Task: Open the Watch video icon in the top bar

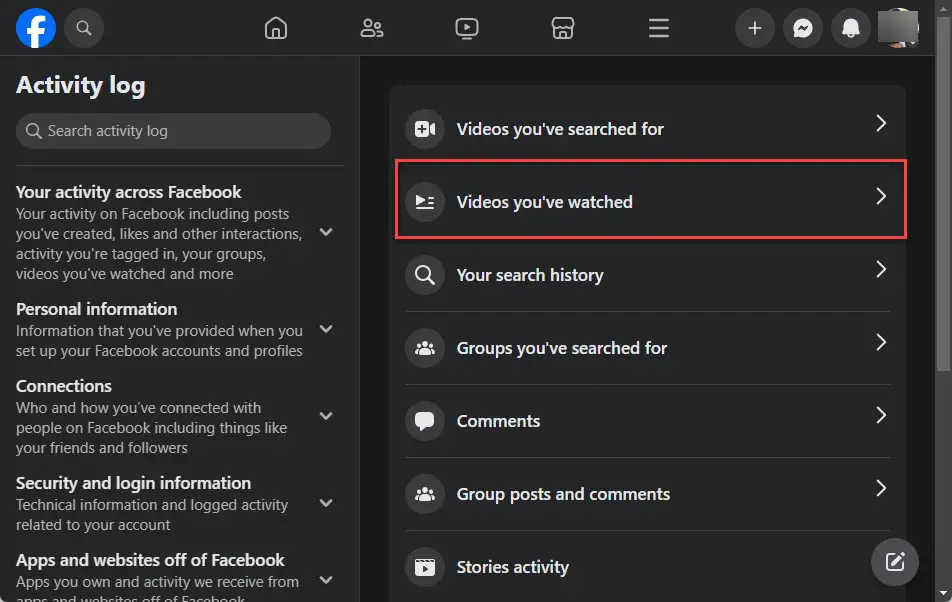Action: pos(467,28)
